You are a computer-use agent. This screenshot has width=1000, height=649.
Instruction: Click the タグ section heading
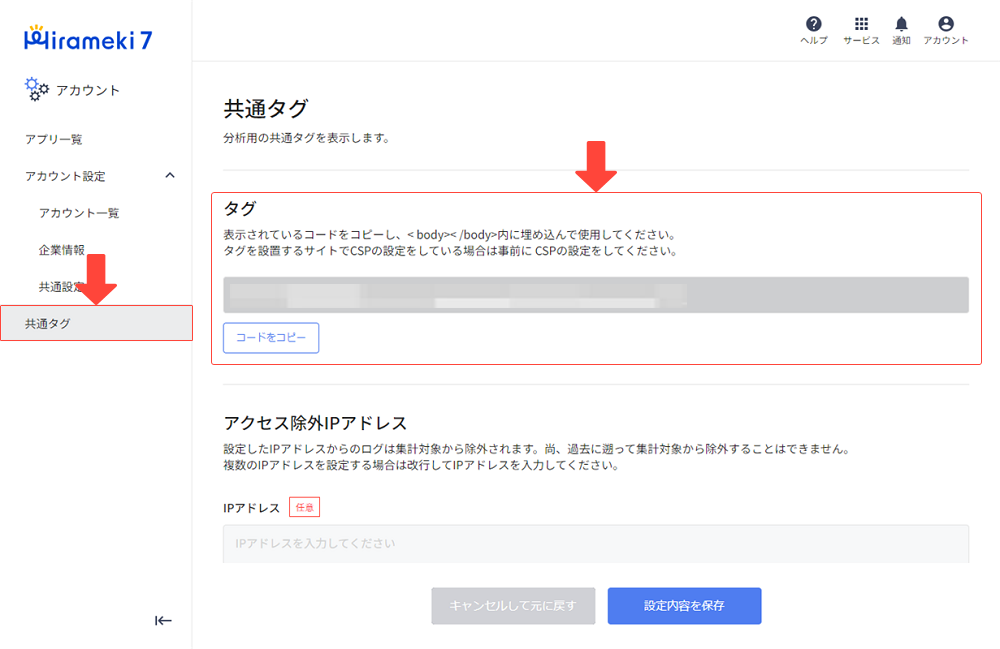[240, 208]
